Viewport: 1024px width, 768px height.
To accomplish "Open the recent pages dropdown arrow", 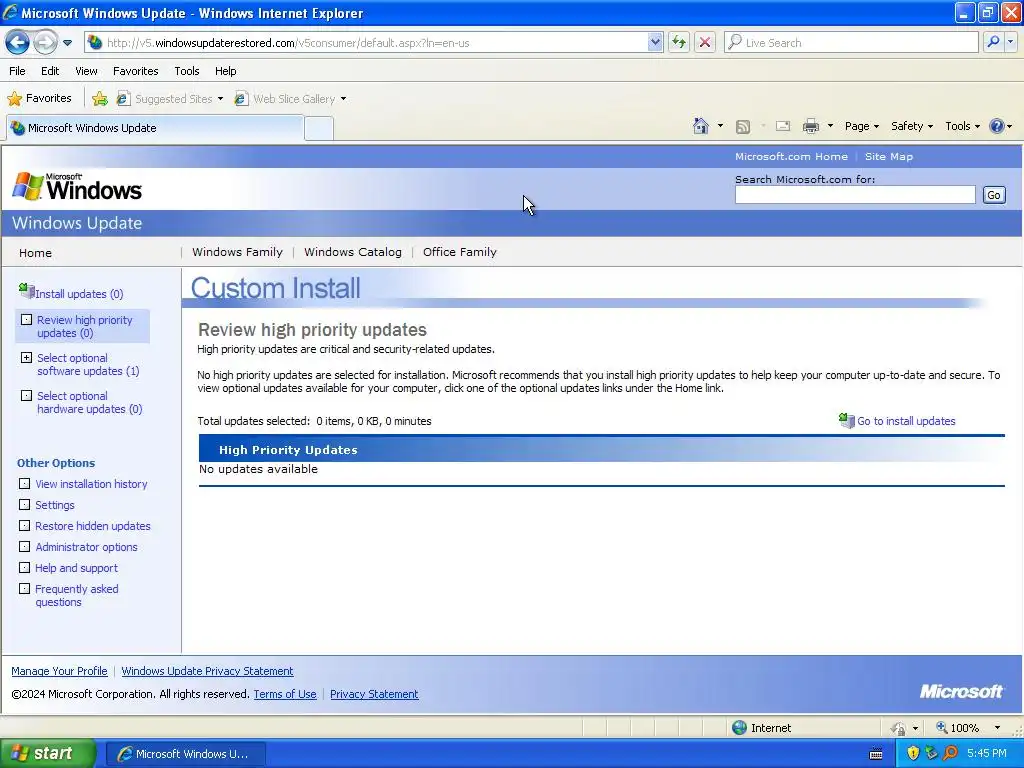I will (x=67, y=43).
